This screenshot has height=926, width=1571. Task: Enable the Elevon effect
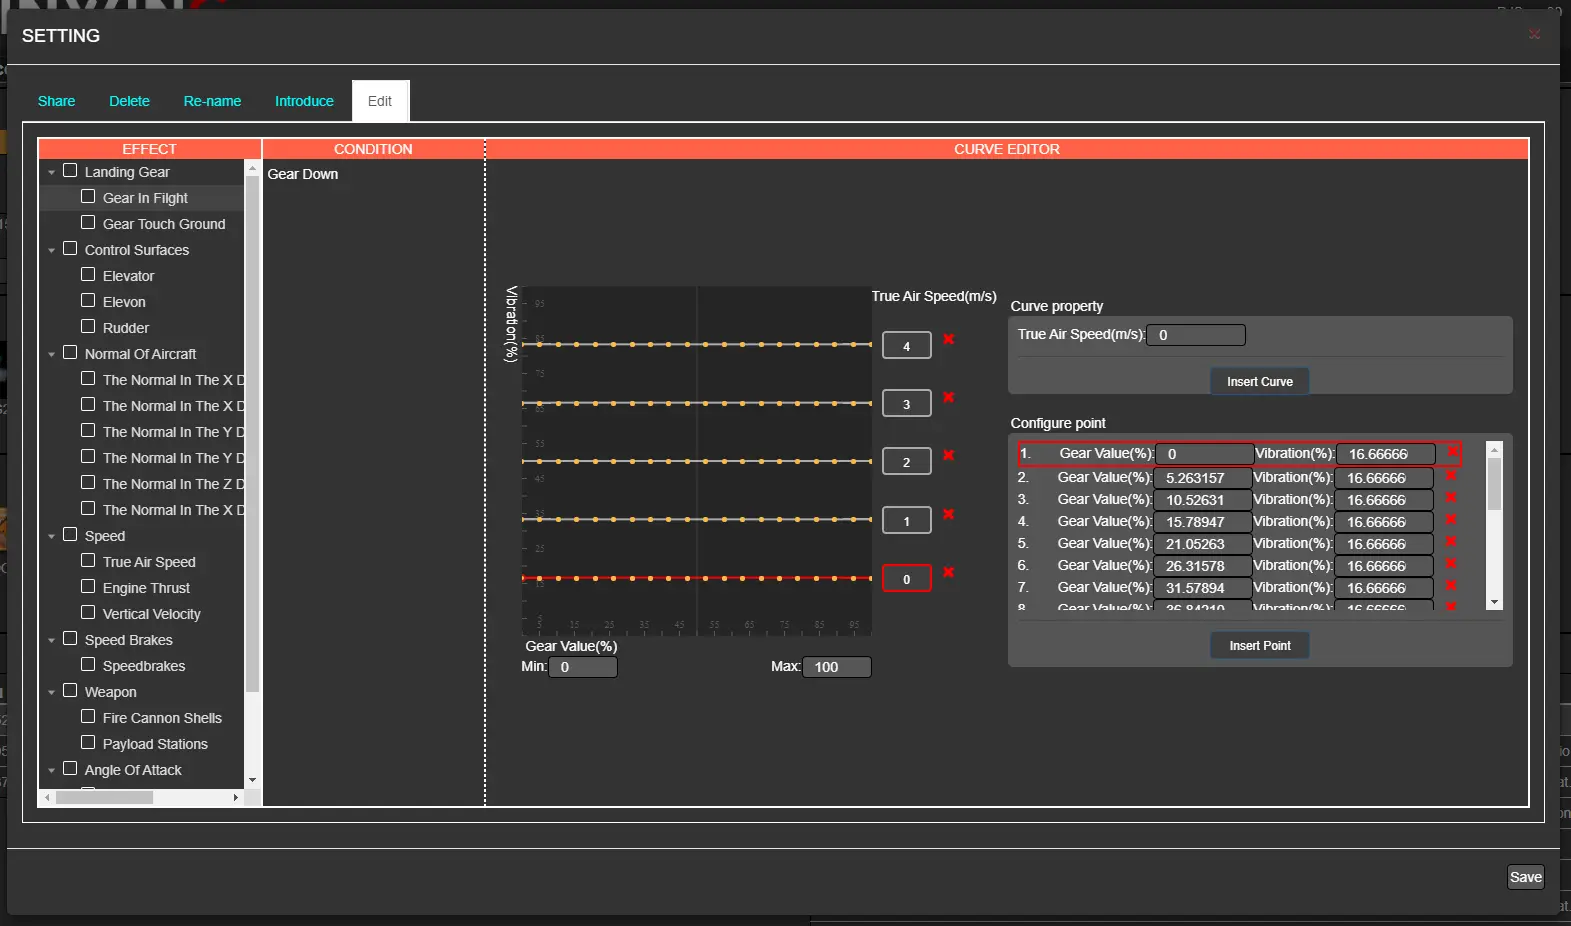[88, 301]
